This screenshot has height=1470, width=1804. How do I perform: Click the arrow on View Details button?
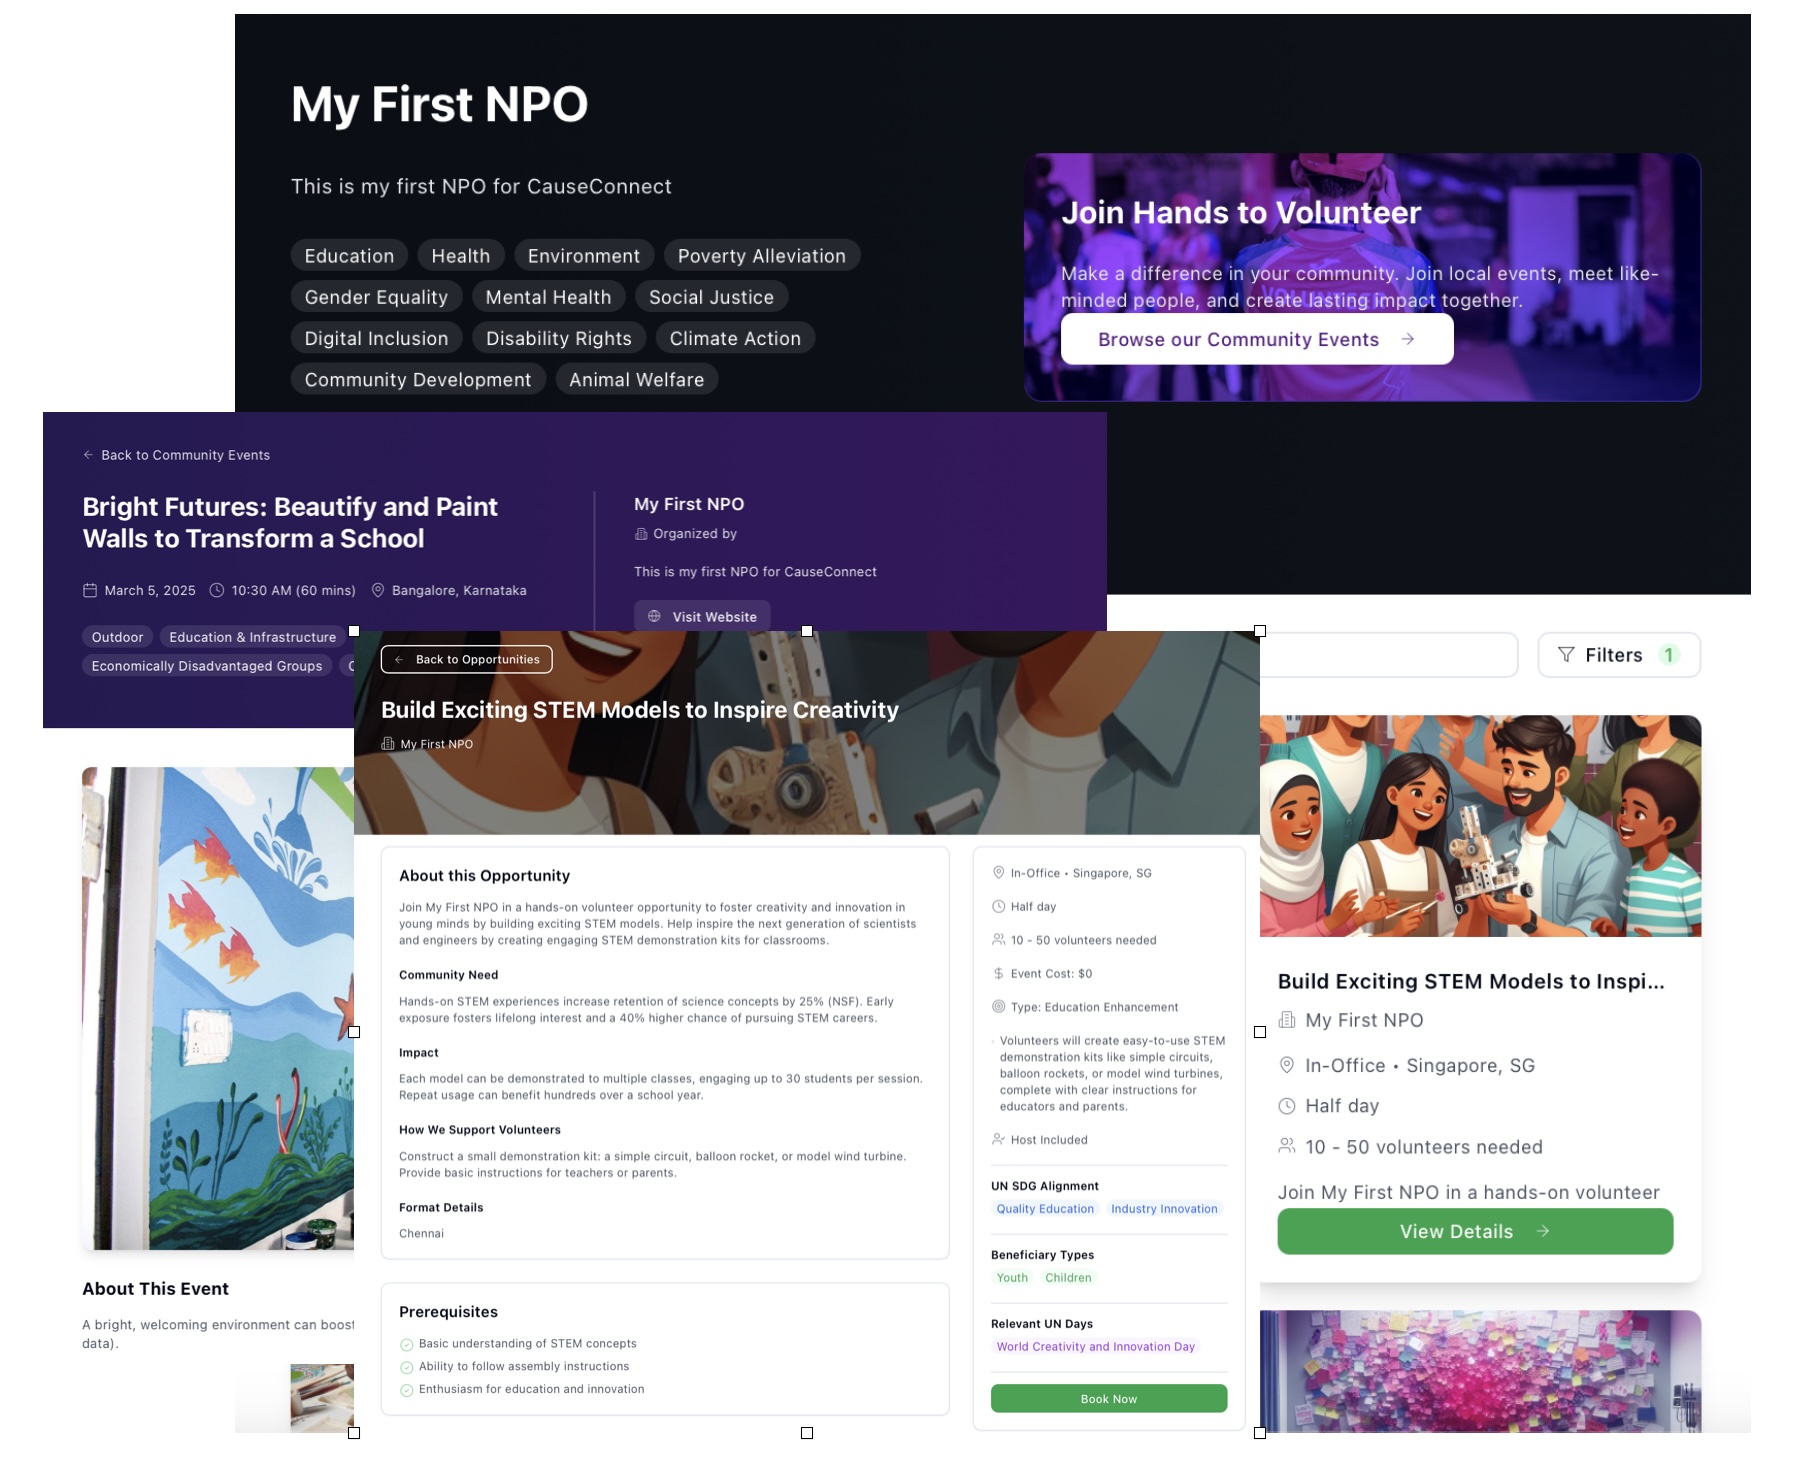tap(1543, 1232)
